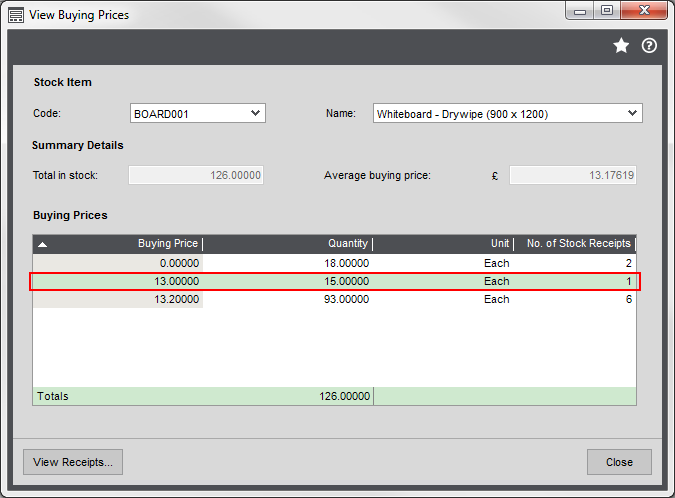Click the View Receipts... button
The height and width of the screenshot is (498, 675).
tap(73, 462)
